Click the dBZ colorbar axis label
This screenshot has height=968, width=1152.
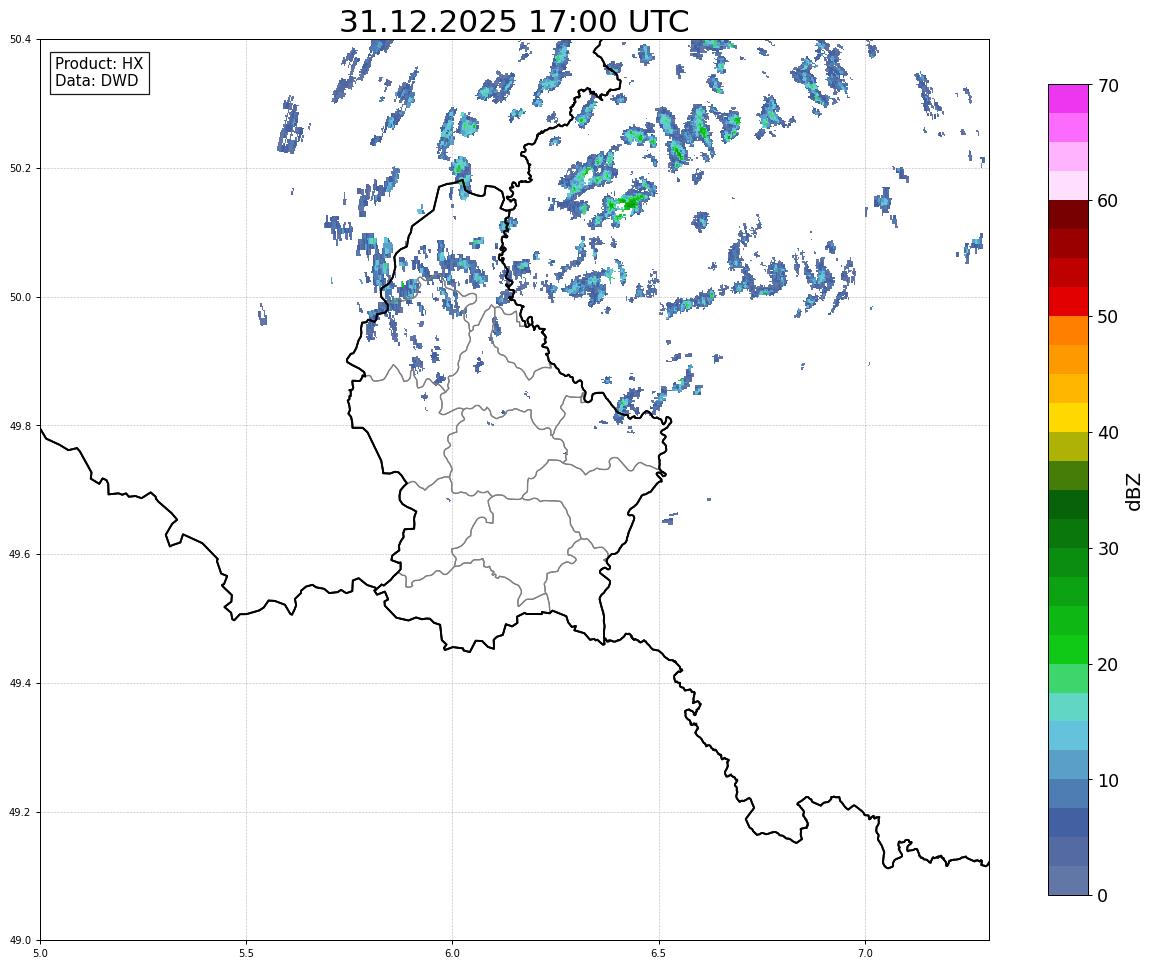[x=1134, y=491]
